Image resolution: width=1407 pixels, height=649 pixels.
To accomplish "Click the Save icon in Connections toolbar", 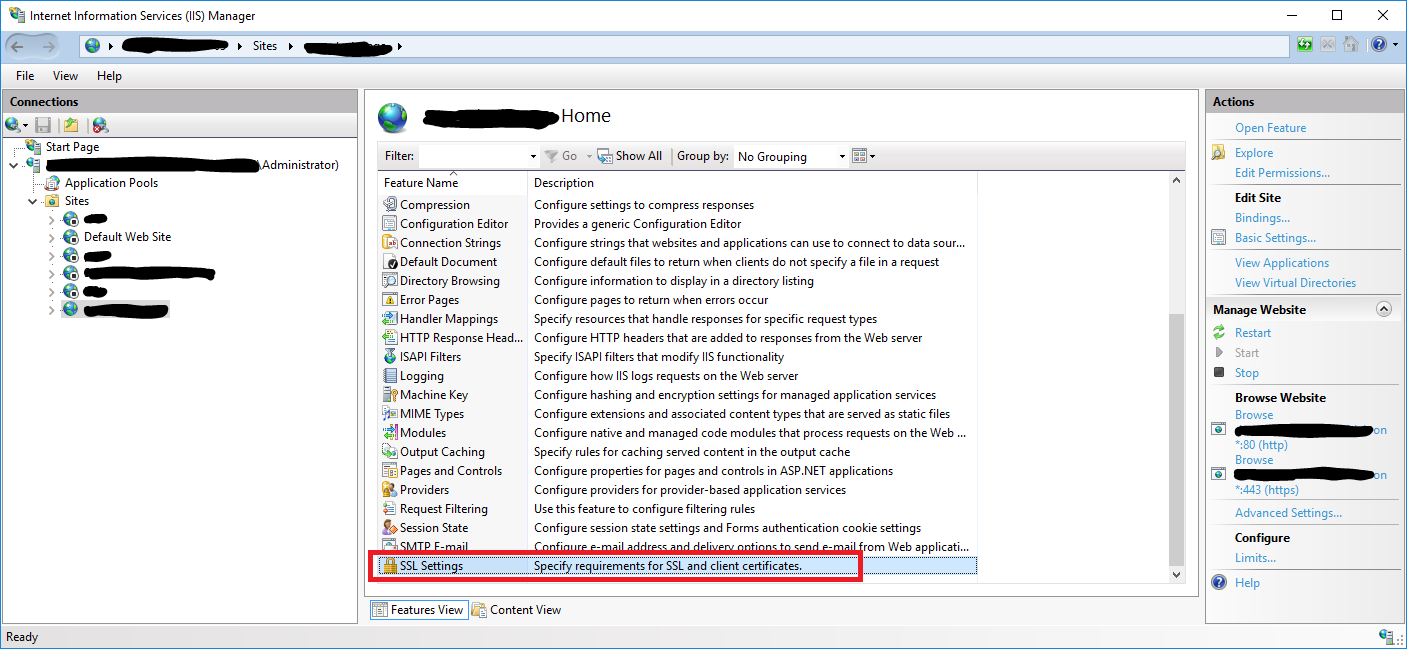I will (x=43, y=125).
